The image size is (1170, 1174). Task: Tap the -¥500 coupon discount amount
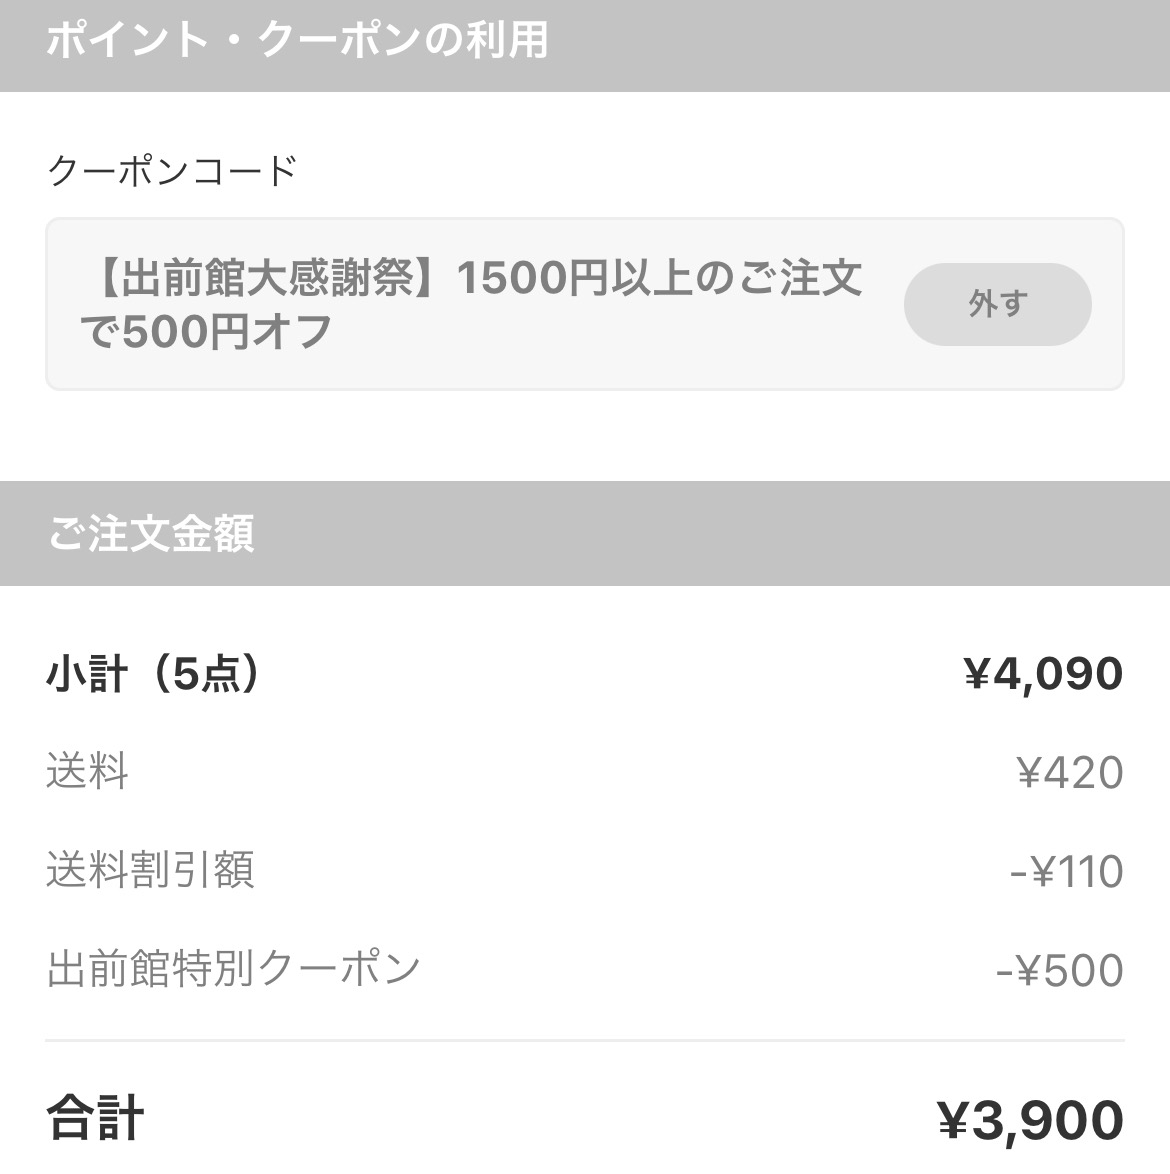click(x=1060, y=970)
